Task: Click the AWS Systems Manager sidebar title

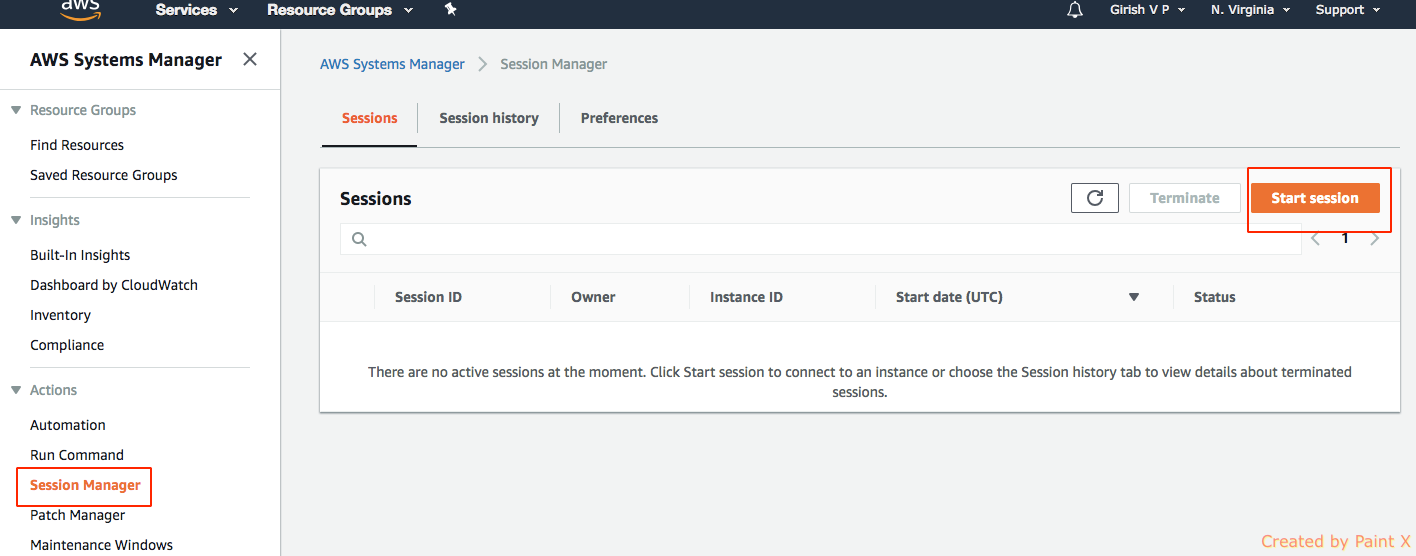Action: tap(126, 60)
